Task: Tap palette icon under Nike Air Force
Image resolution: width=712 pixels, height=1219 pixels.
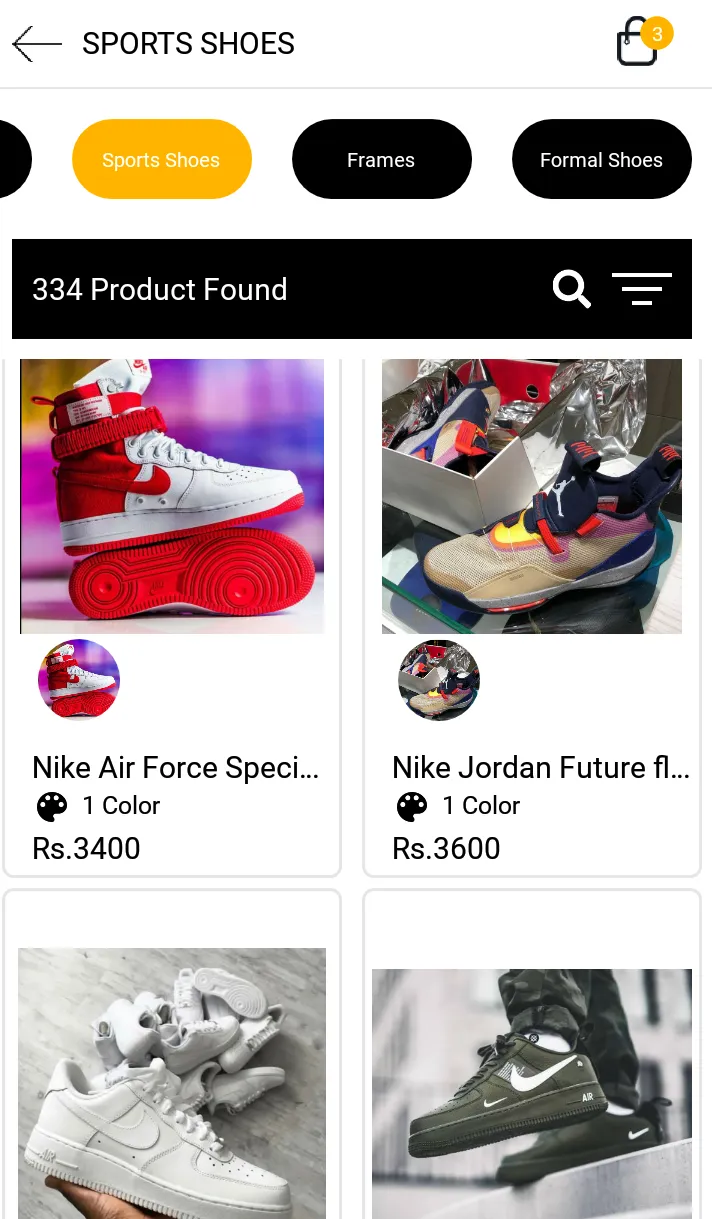Action: [52, 806]
